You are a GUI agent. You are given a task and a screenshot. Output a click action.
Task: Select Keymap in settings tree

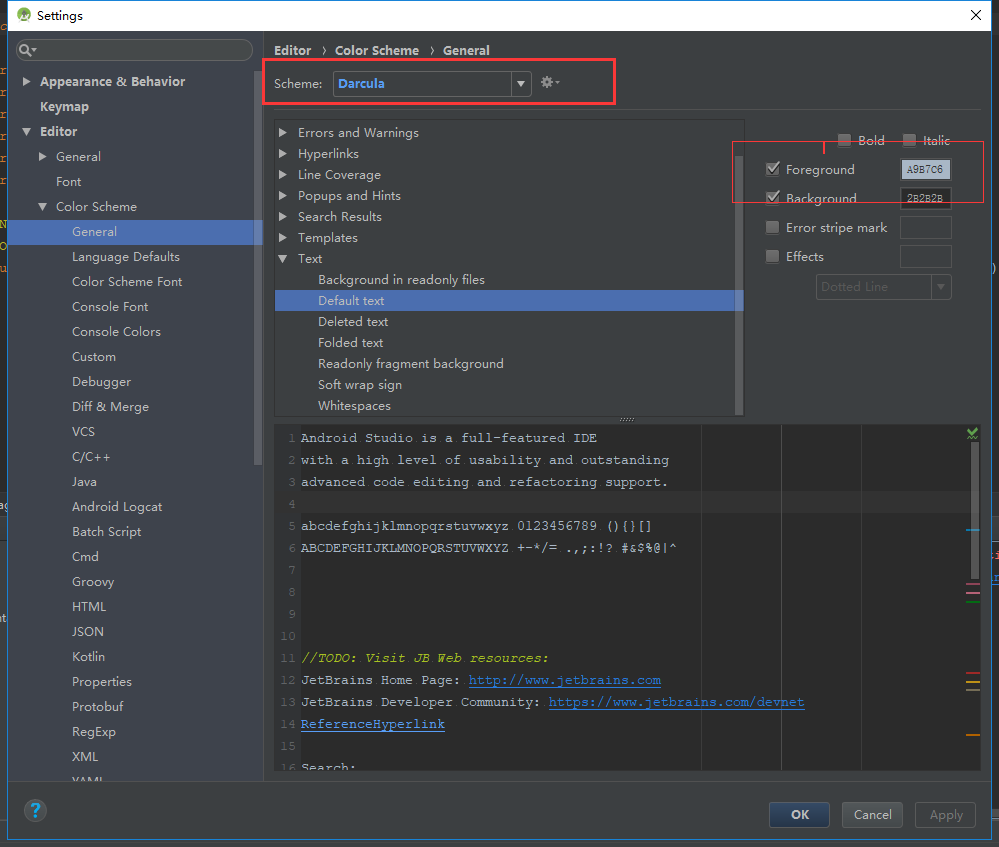coord(64,106)
